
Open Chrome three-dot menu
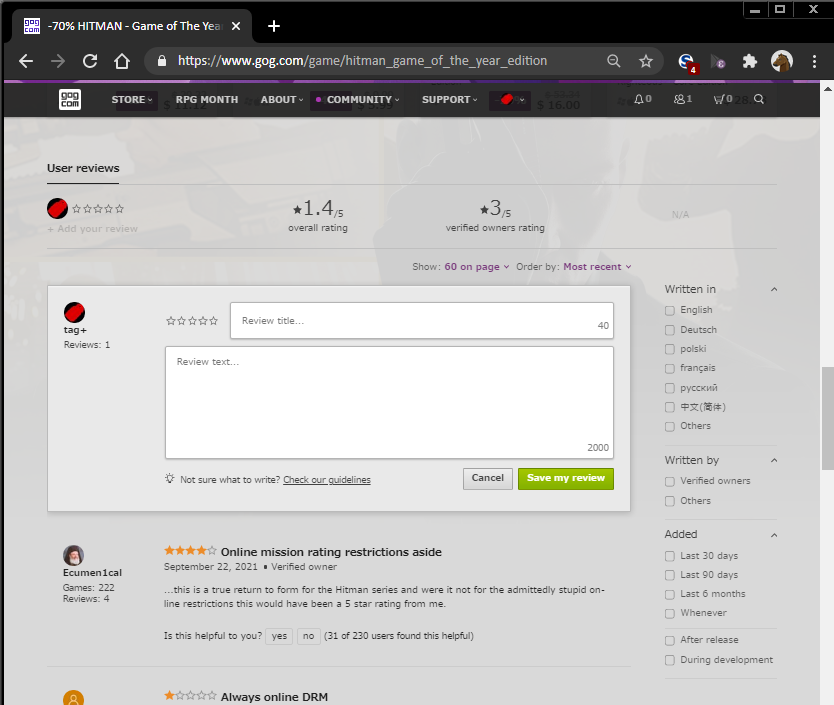[814, 61]
